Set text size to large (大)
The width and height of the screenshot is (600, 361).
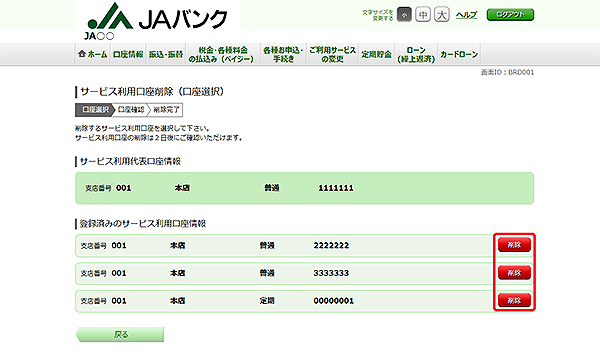(x=442, y=15)
